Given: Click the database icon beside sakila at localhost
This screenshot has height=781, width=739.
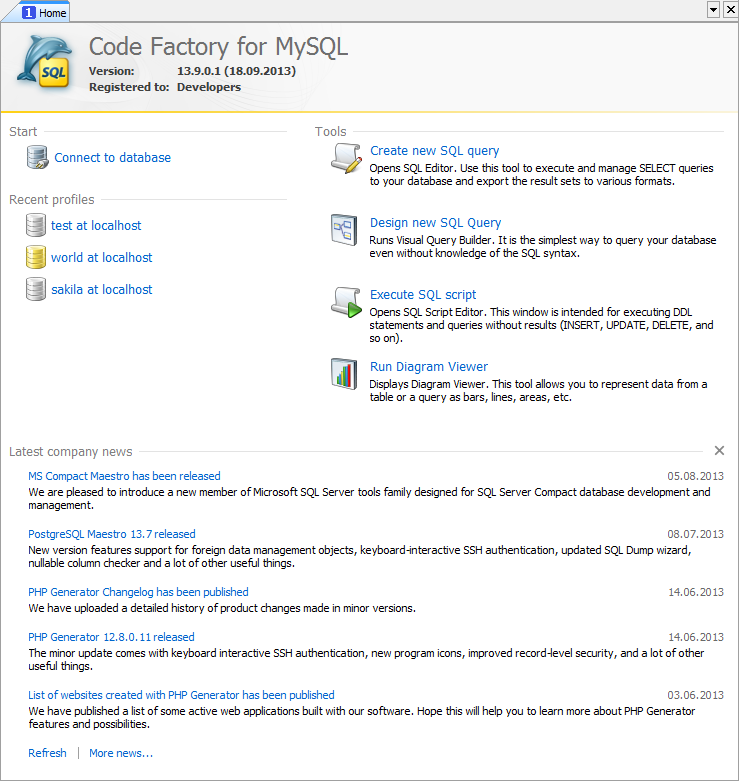Looking at the screenshot, I should pos(36,289).
